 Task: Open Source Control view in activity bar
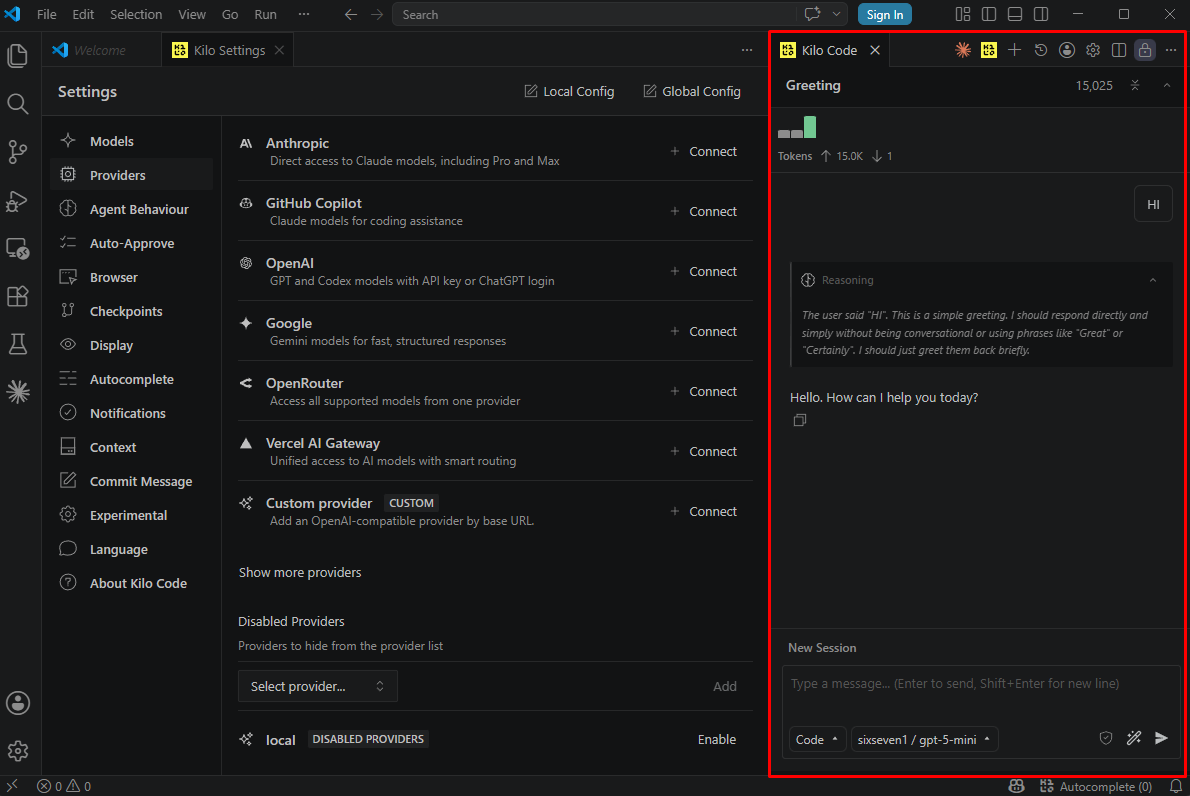tap(17, 152)
